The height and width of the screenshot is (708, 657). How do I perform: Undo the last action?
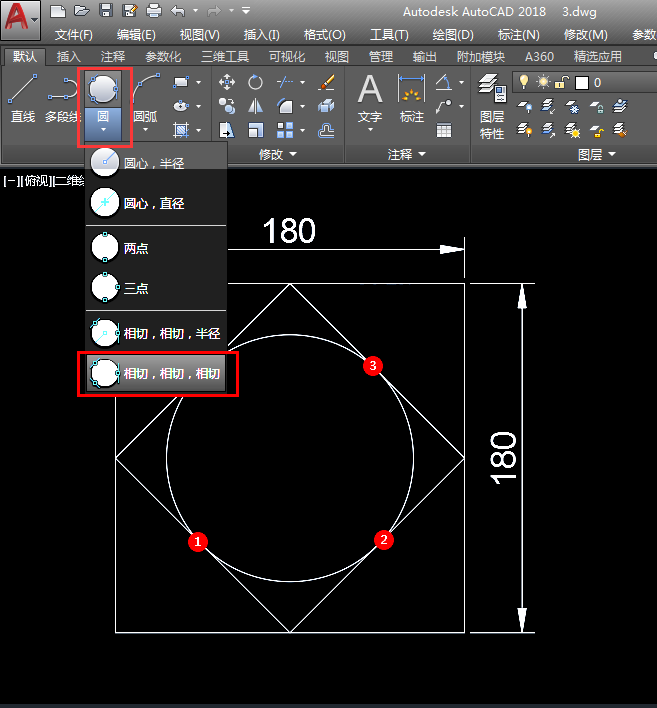(x=177, y=11)
